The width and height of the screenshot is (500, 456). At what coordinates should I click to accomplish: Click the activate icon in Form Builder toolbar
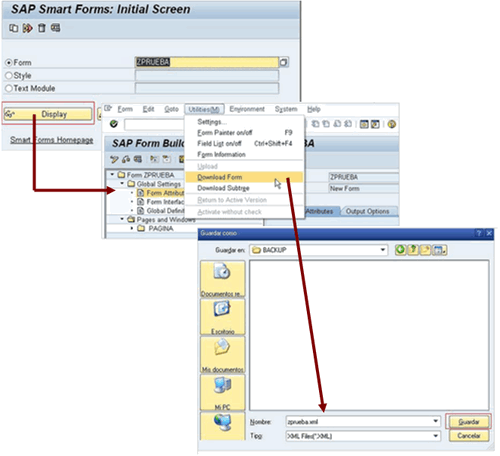pyautogui.click(x=126, y=159)
